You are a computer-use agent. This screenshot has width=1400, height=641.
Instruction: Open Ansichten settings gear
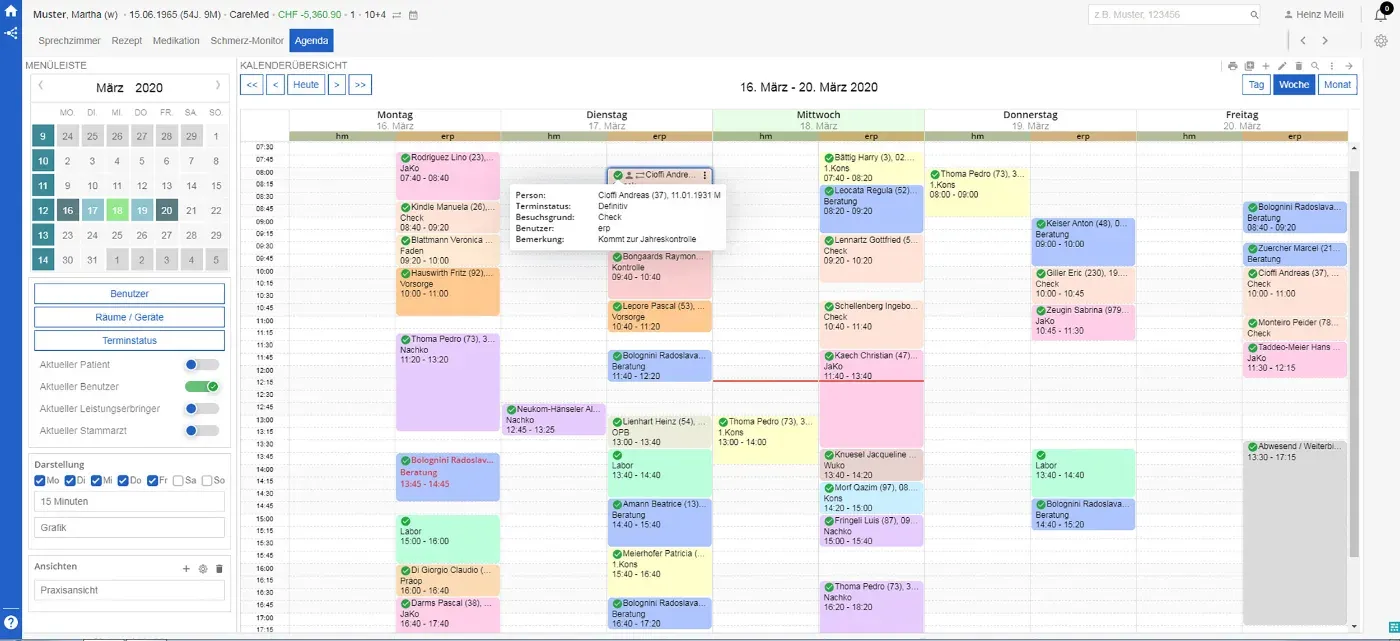(203, 568)
